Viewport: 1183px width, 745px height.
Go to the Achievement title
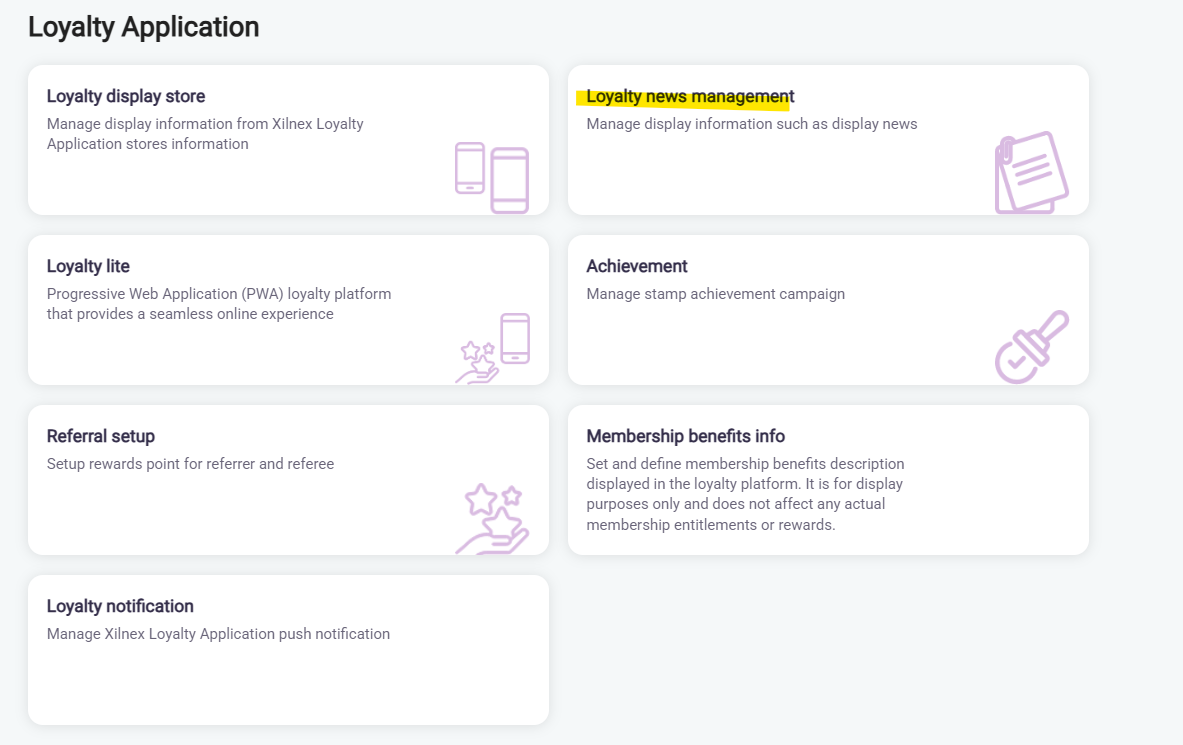coord(637,267)
